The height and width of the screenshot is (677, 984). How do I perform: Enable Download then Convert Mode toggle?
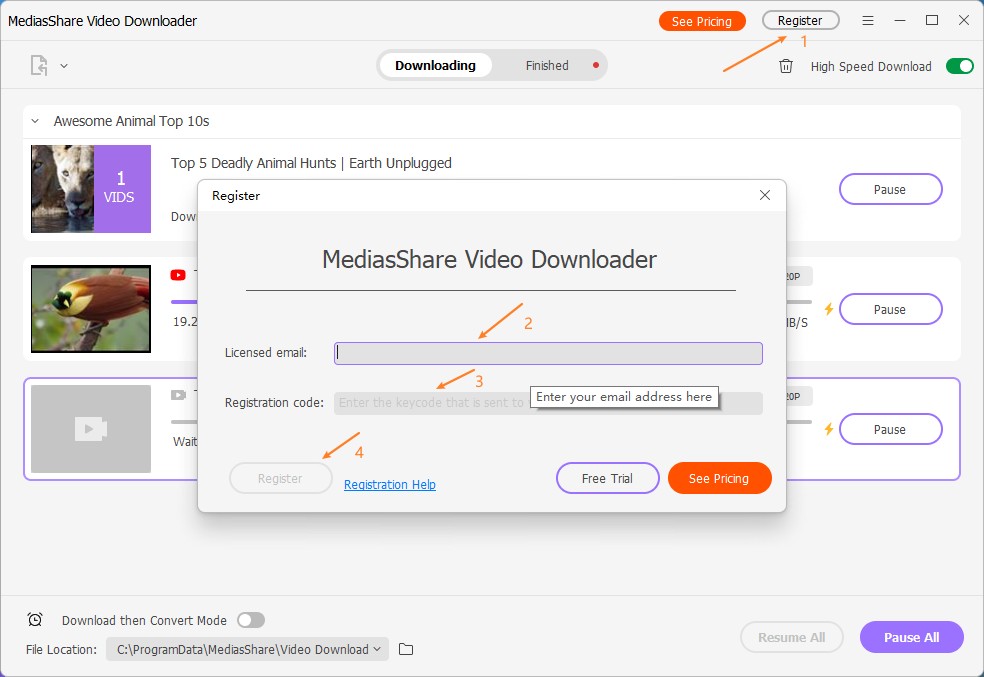(x=250, y=620)
